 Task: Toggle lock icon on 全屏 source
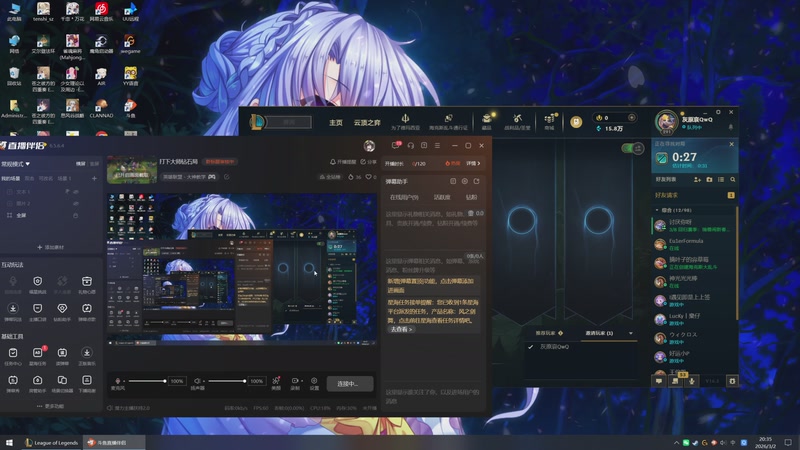pyautogui.click(x=76, y=215)
